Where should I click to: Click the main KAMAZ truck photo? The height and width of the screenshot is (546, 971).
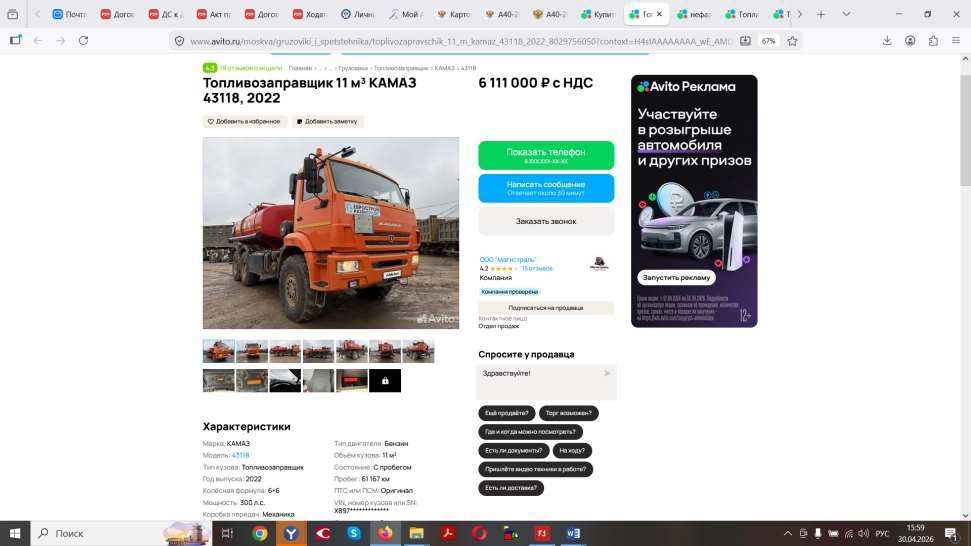[x=331, y=233]
